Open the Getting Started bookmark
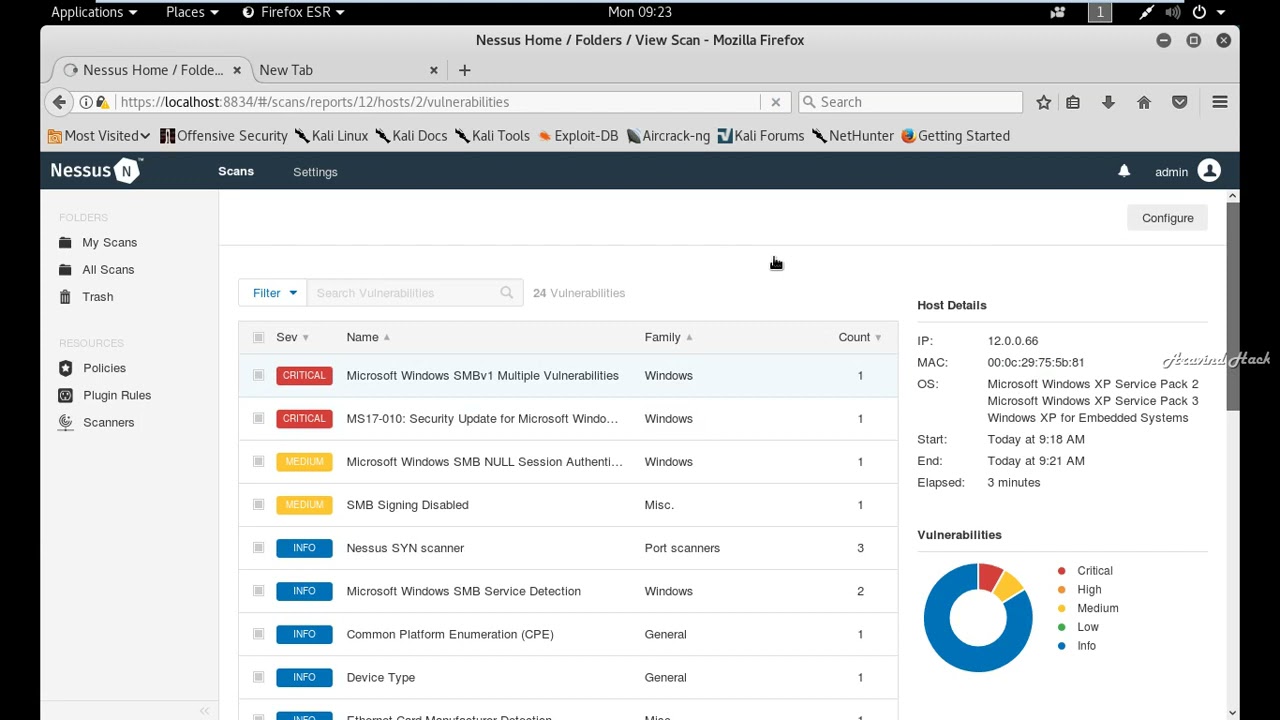 955,136
